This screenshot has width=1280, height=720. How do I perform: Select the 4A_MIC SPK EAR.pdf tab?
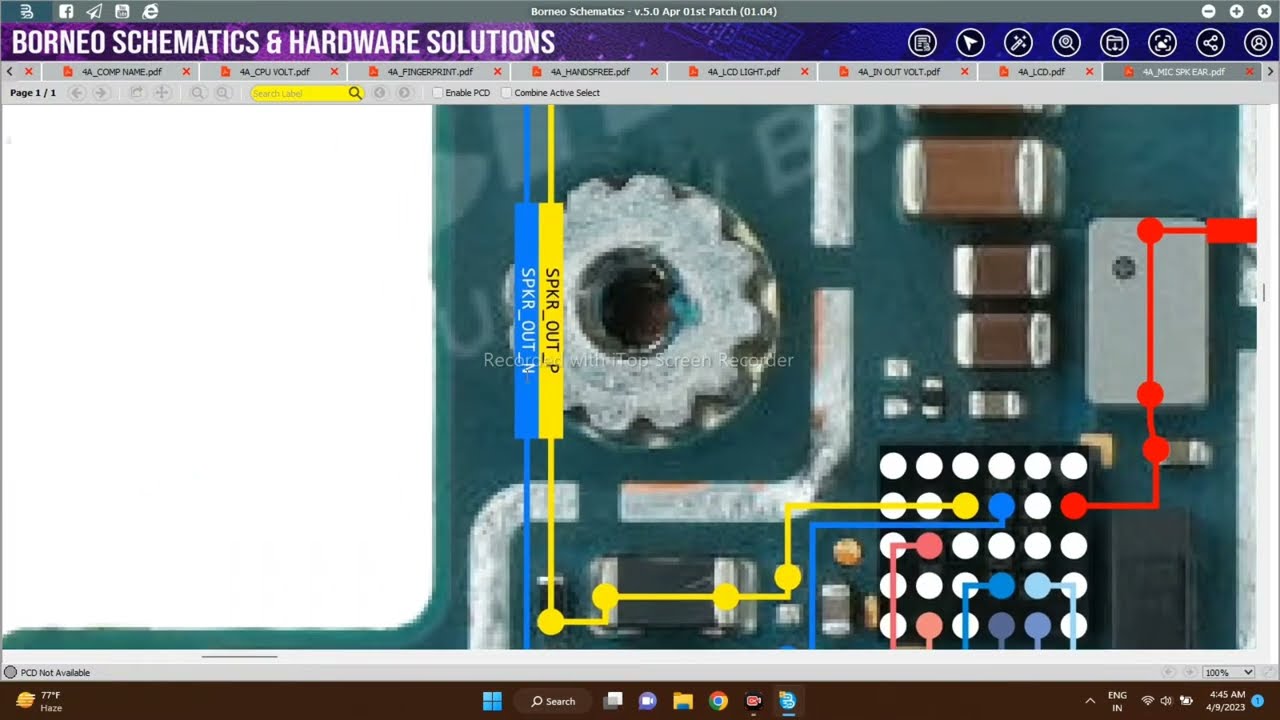[1183, 72]
